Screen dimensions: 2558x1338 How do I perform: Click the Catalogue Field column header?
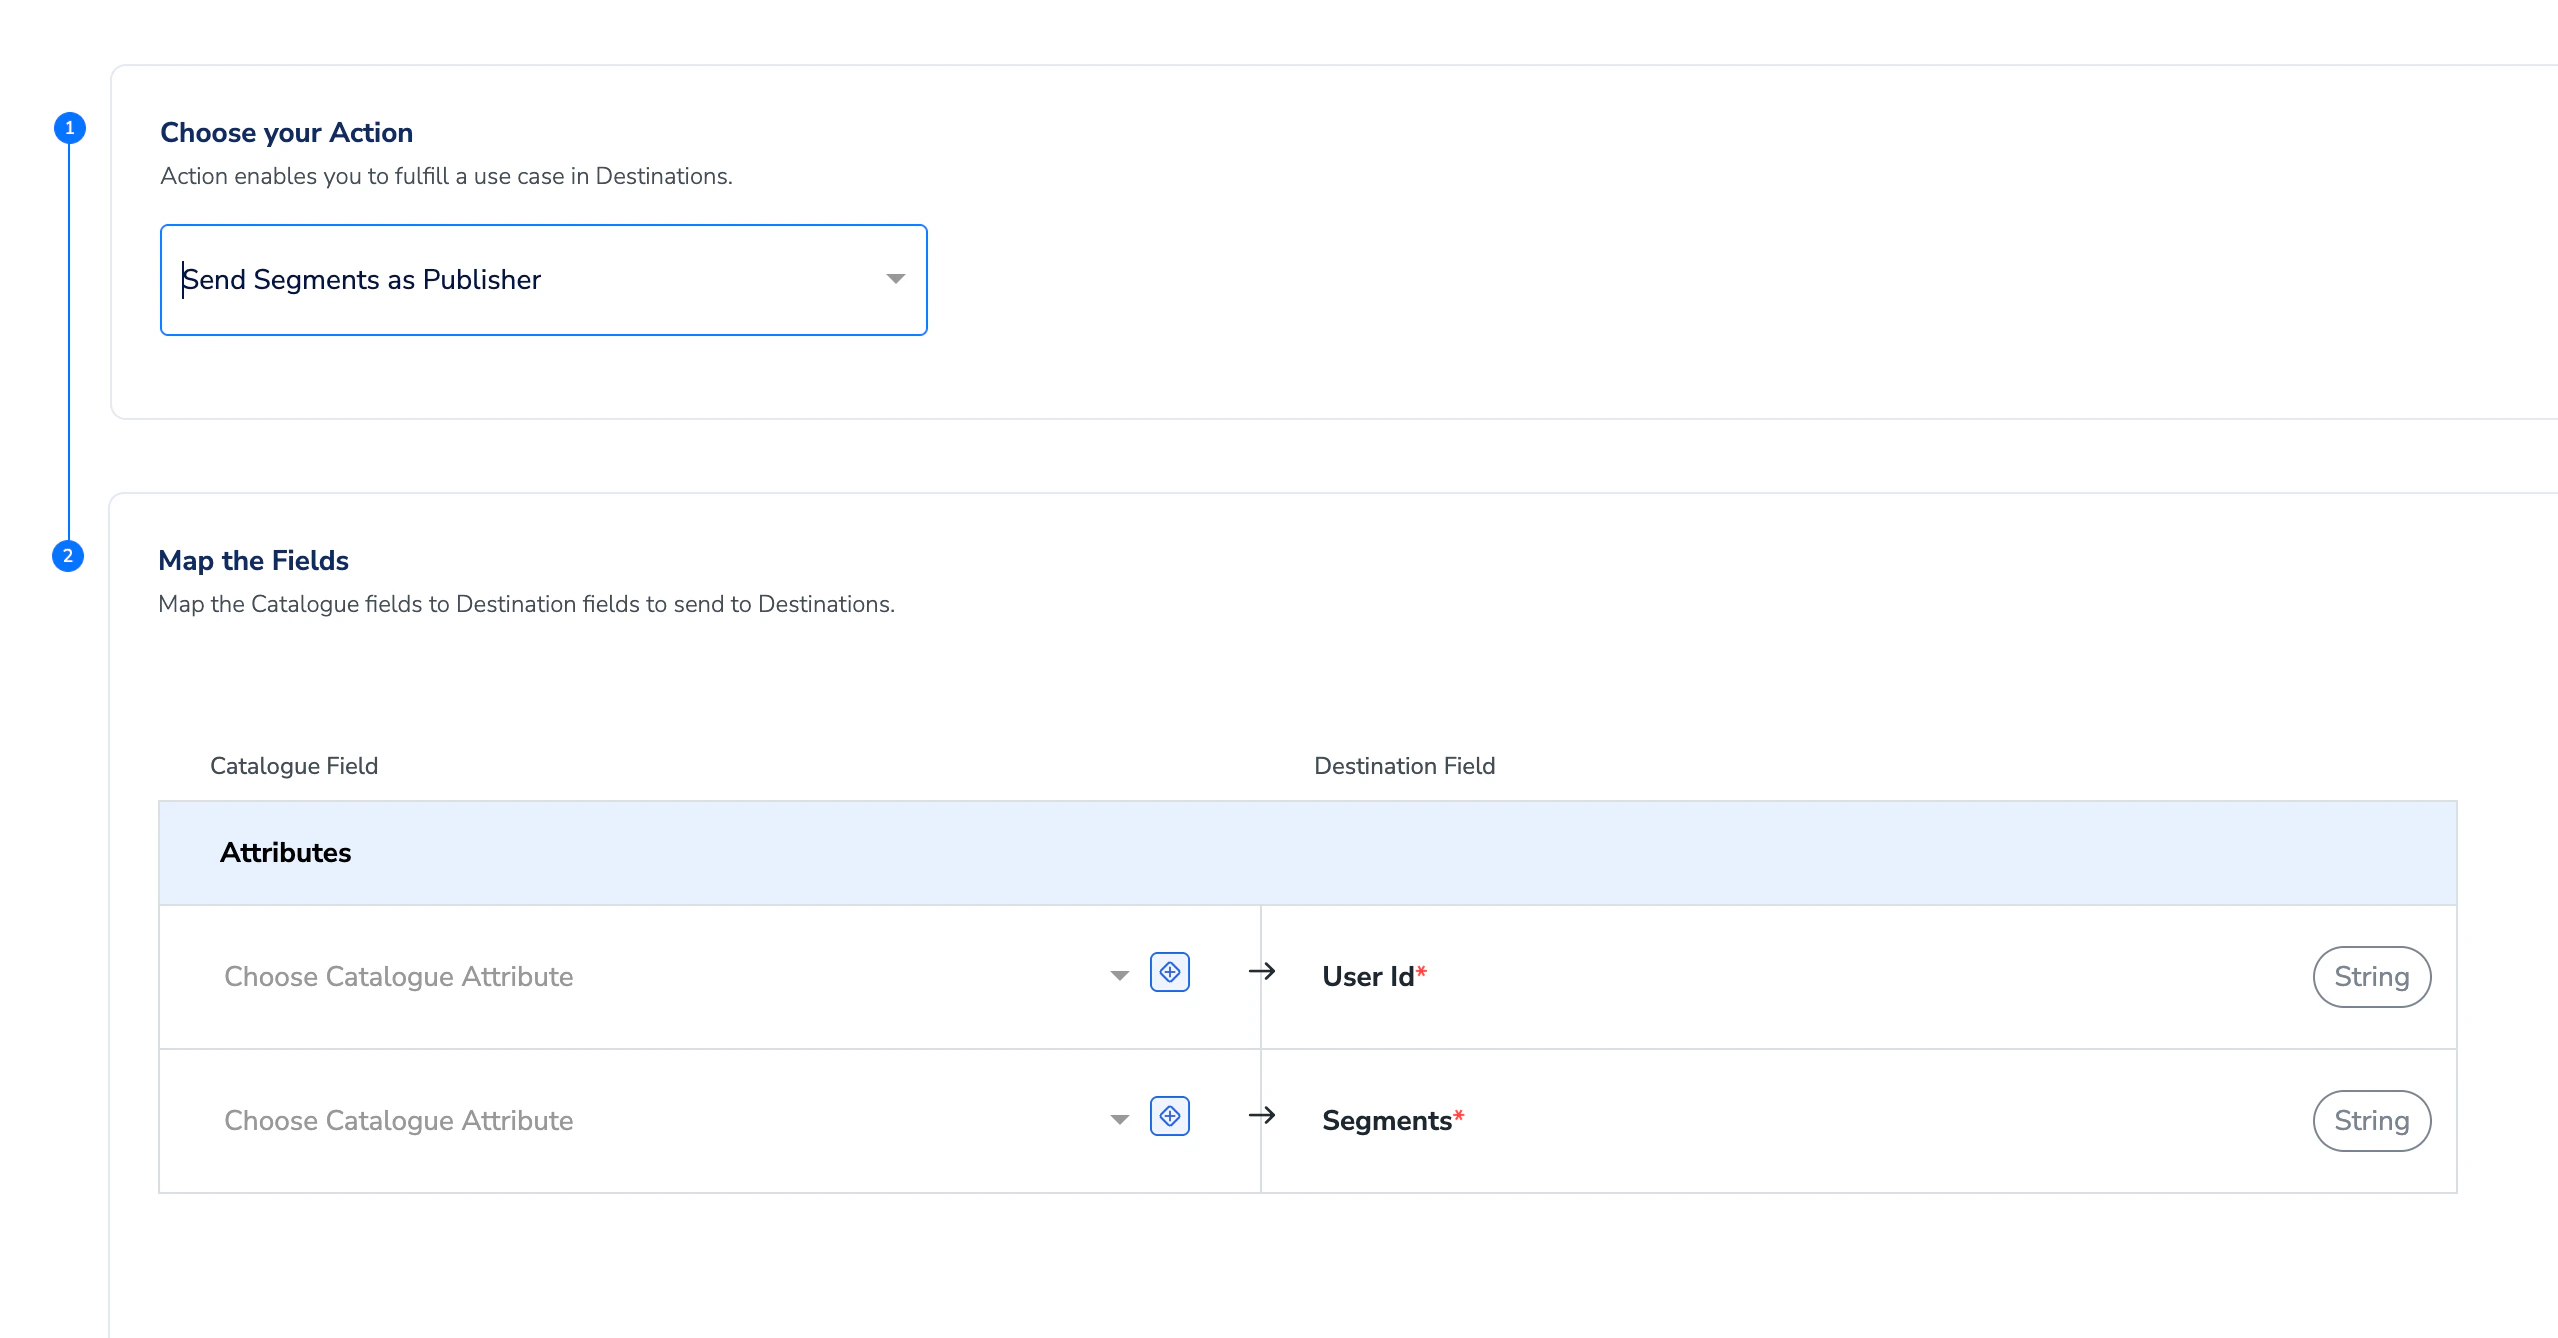[294, 766]
